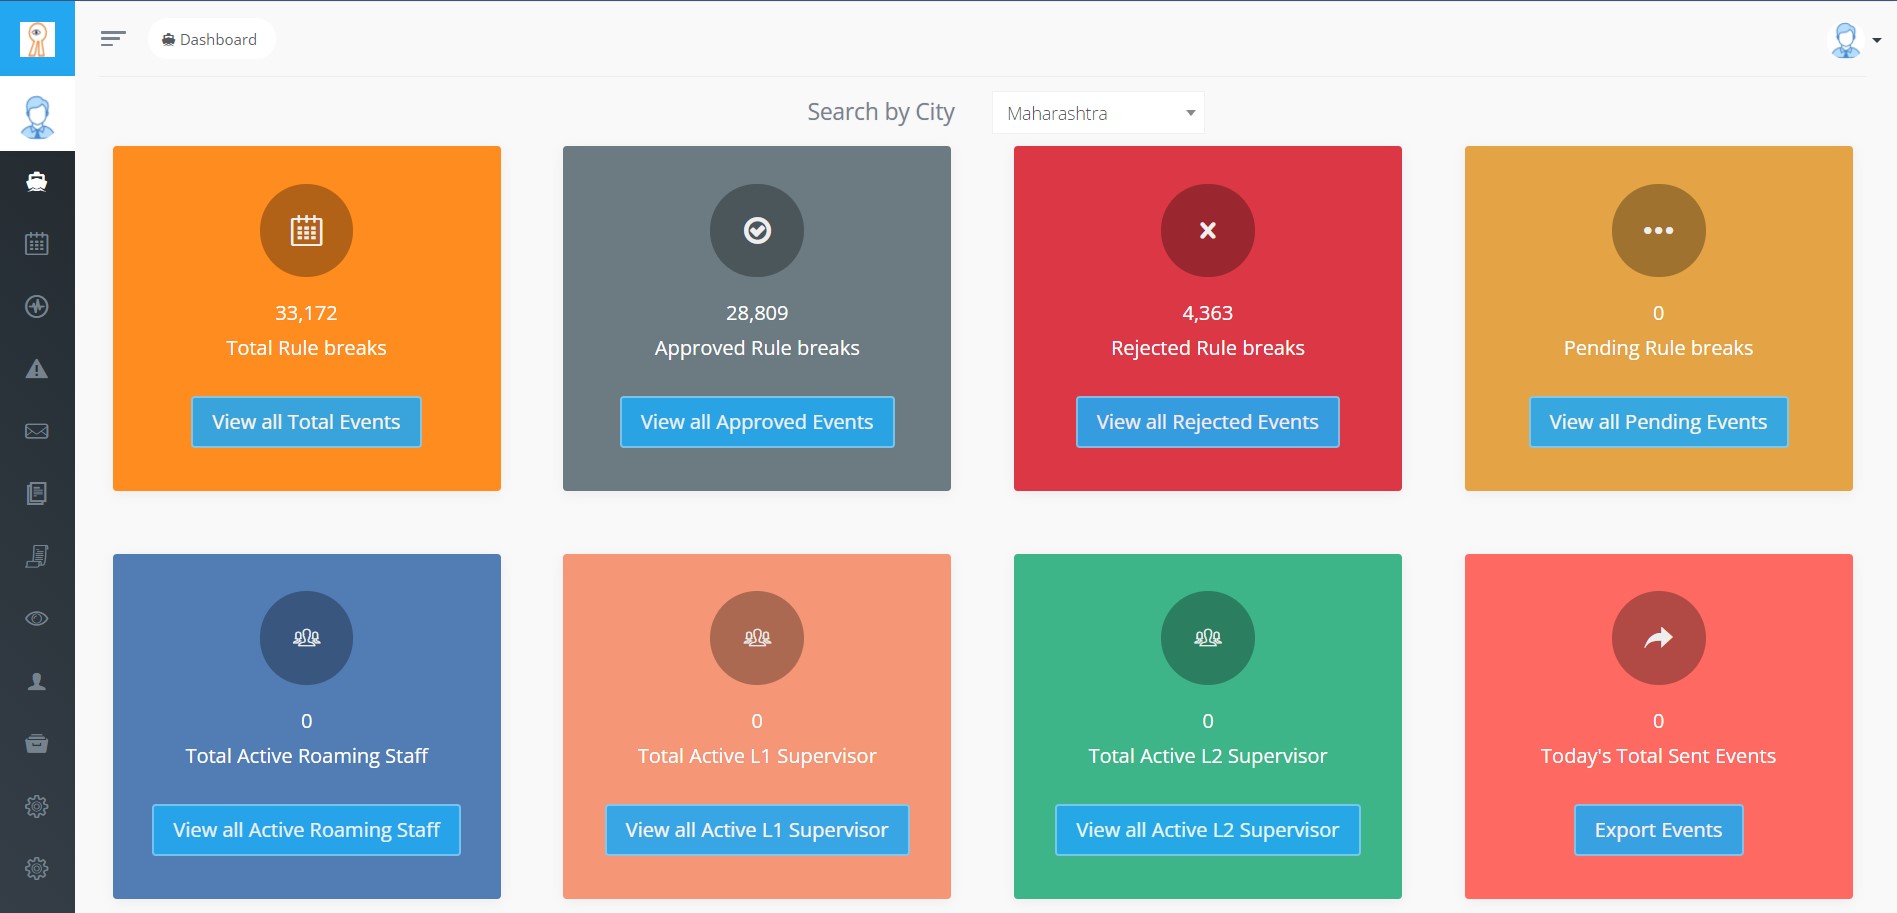
Task: Open View all Rejected Events
Action: [x=1208, y=422]
